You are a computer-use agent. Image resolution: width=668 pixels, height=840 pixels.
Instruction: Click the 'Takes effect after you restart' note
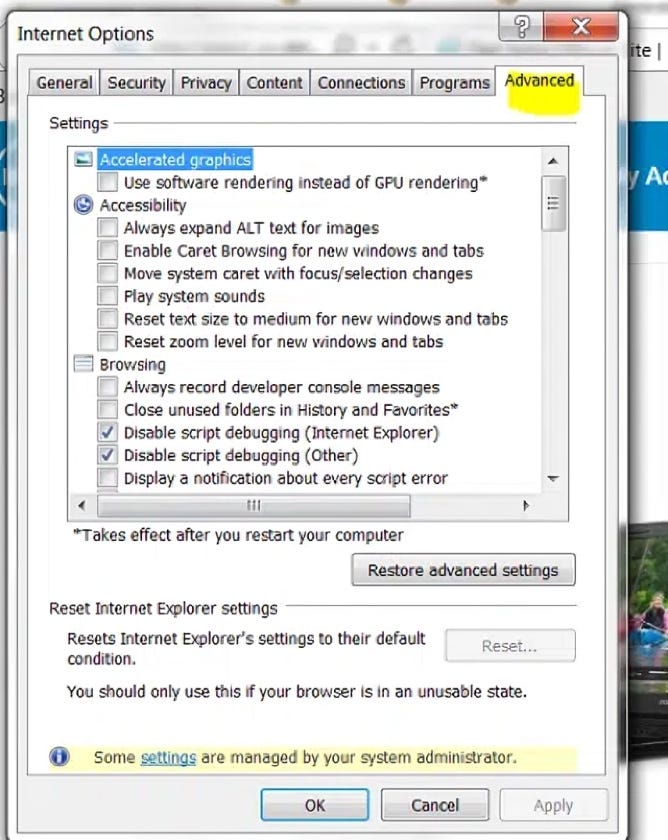[238, 535]
